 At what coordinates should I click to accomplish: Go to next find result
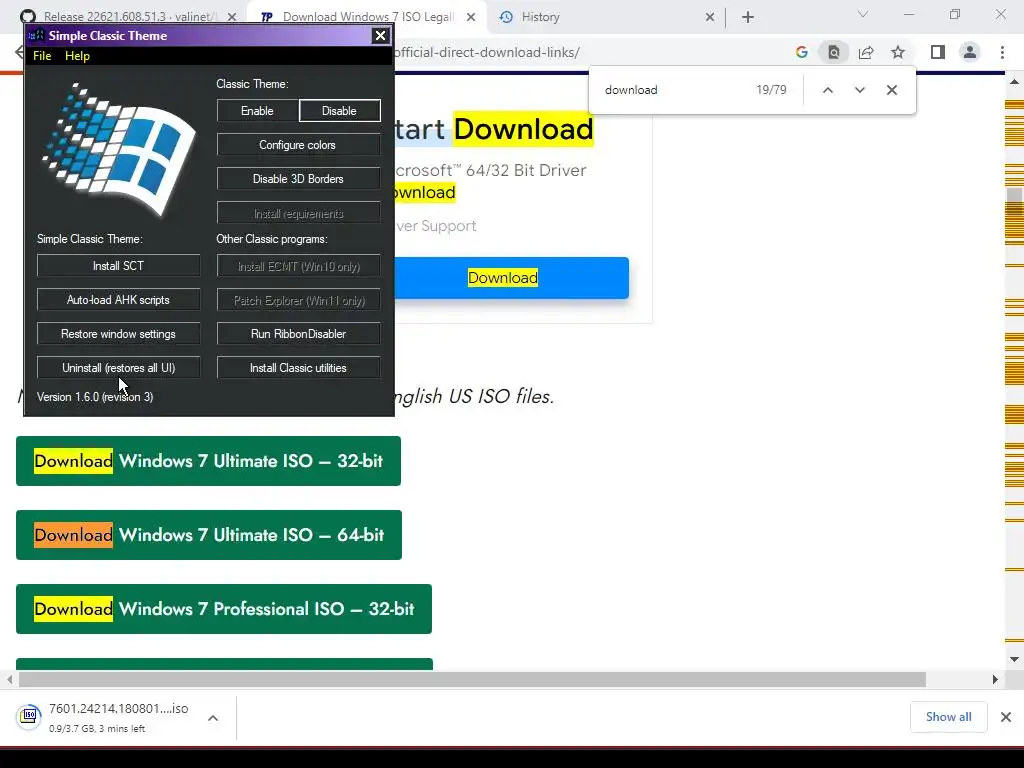click(x=859, y=90)
